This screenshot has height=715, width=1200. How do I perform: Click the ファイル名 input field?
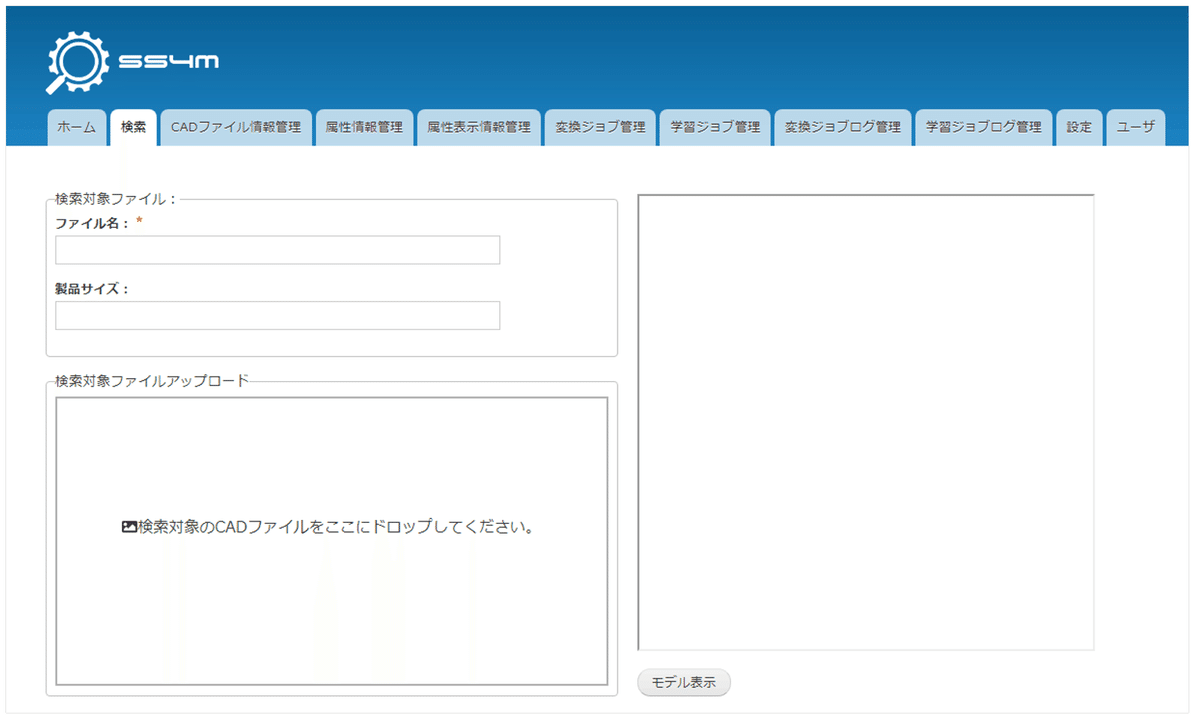[277, 249]
